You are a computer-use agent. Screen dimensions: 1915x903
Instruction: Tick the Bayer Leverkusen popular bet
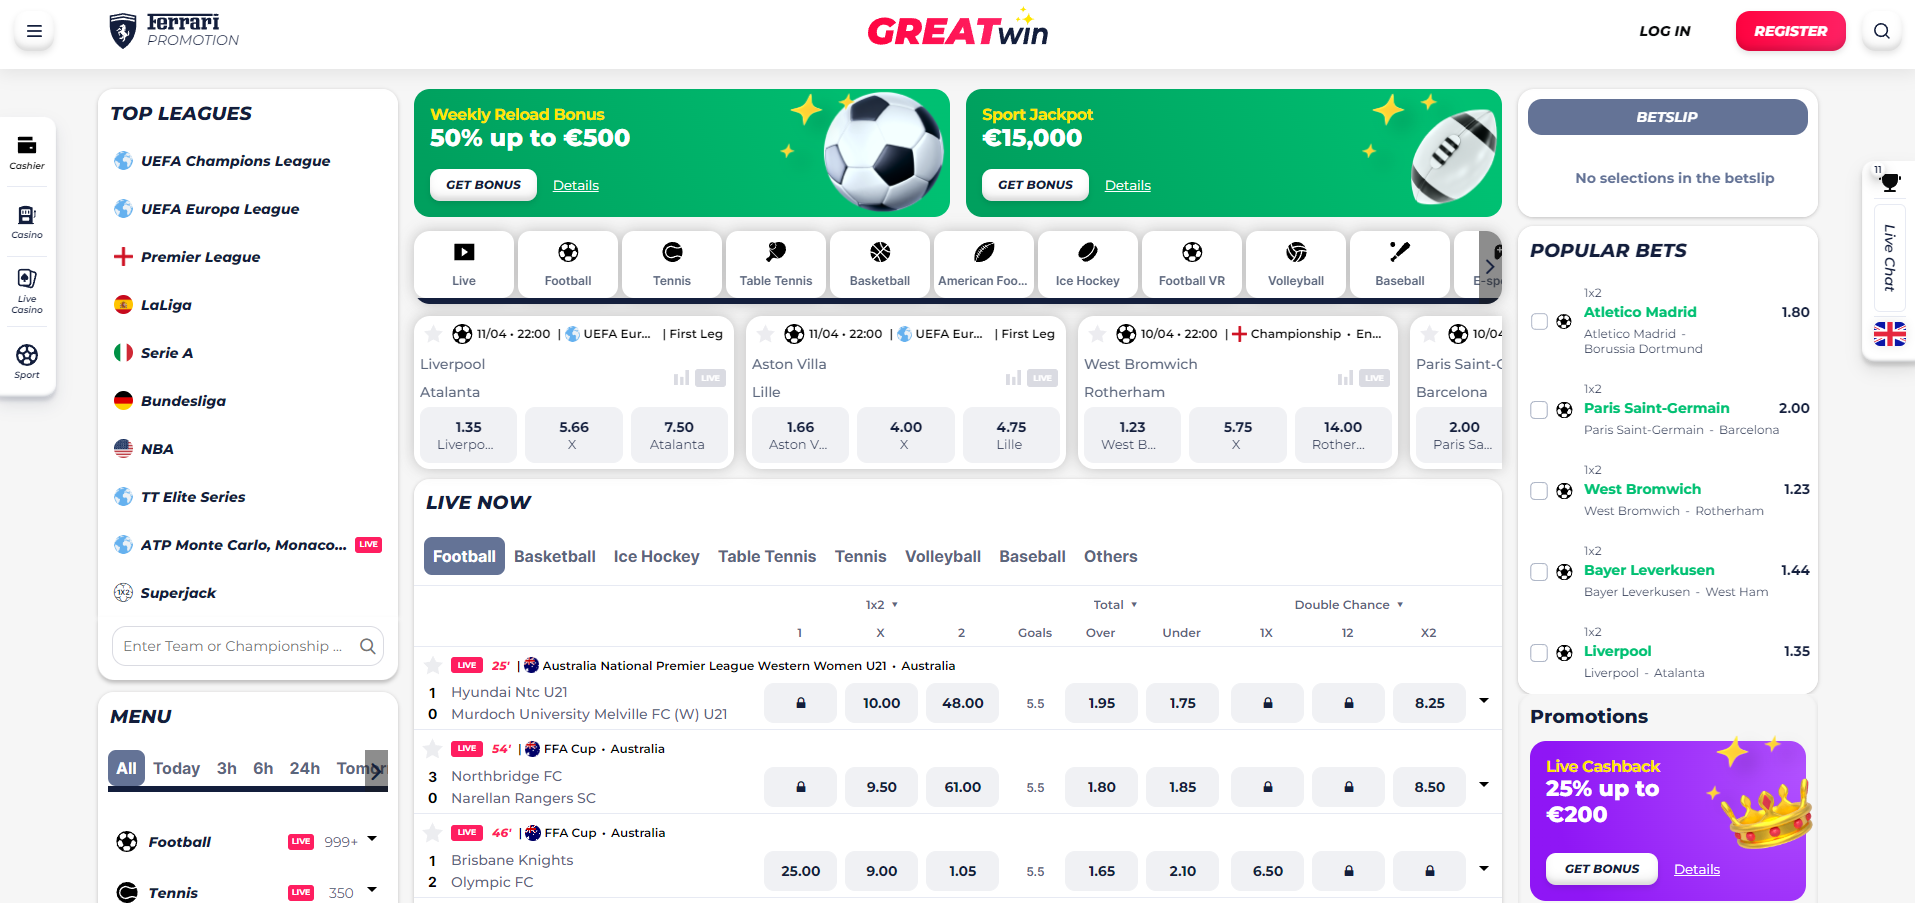[x=1539, y=571]
